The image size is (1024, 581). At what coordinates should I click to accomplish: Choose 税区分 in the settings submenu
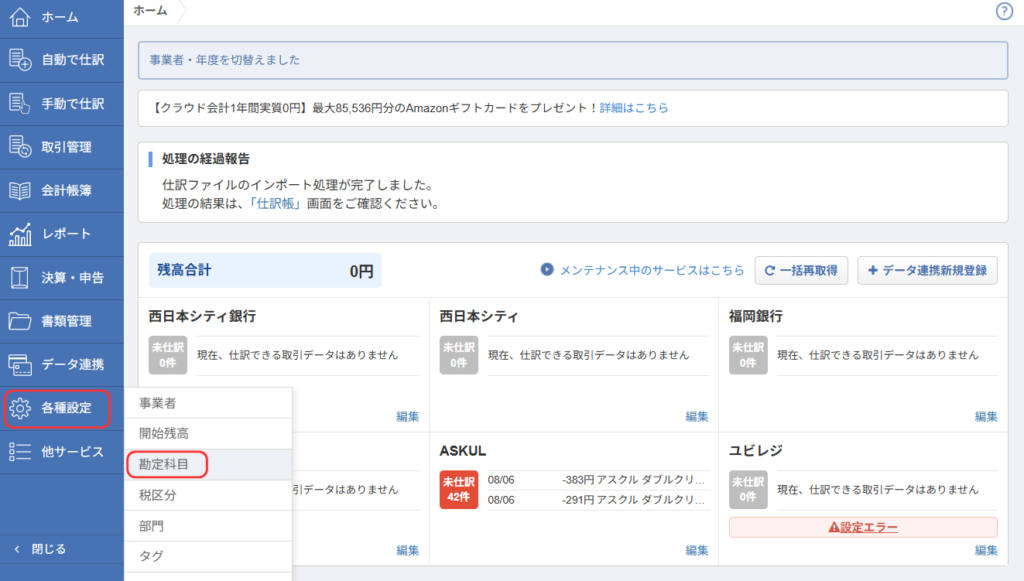click(158, 495)
